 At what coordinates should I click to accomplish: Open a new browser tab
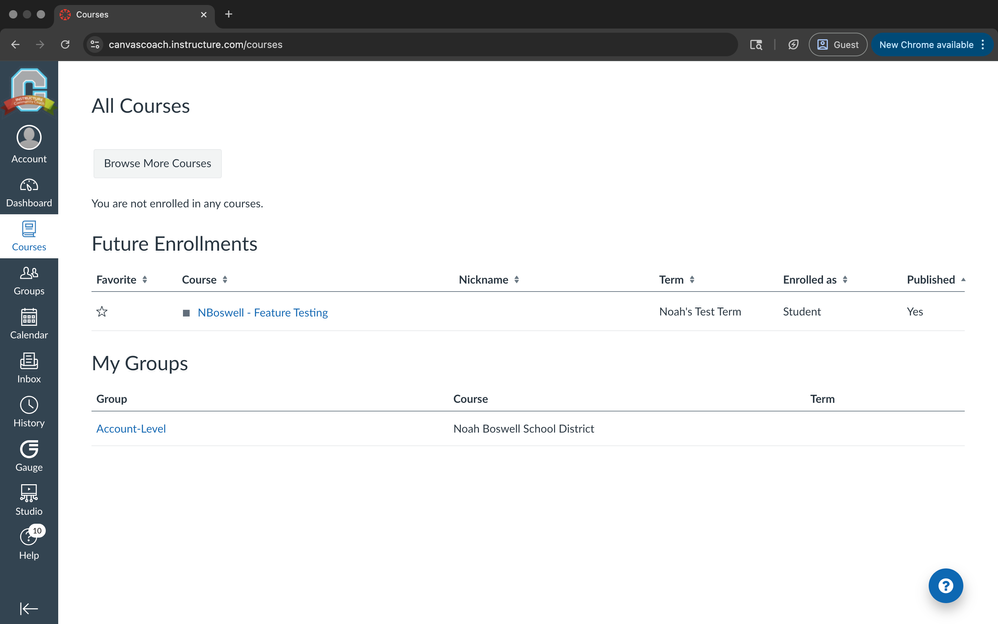(x=229, y=15)
